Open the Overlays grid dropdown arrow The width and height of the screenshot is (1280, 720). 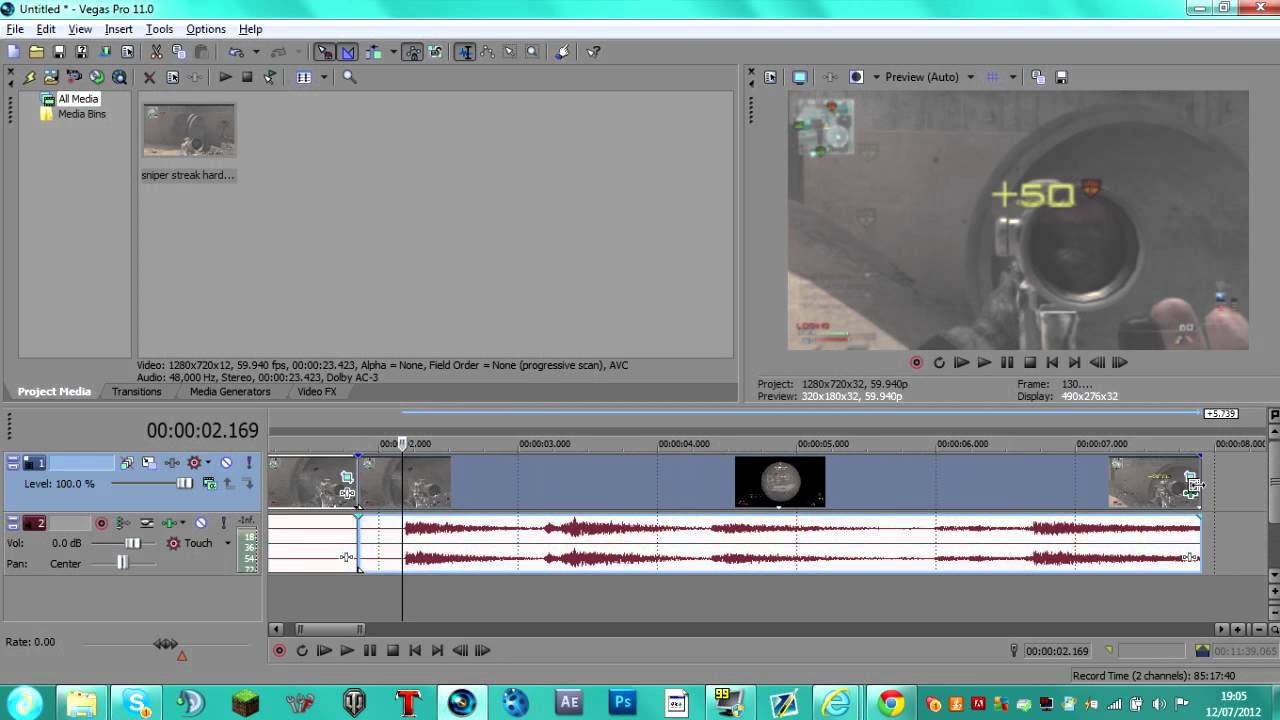click(1012, 77)
